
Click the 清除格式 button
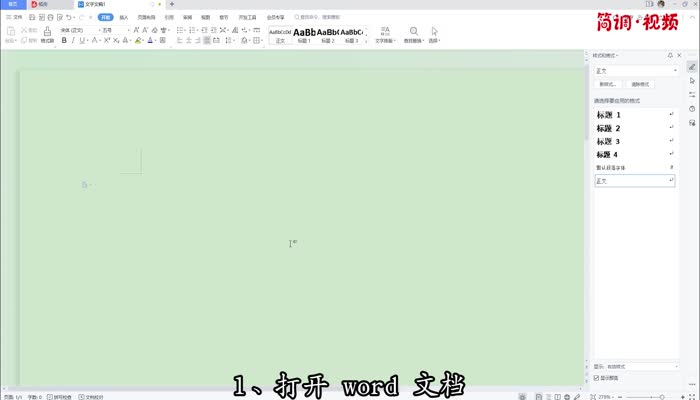click(639, 85)
